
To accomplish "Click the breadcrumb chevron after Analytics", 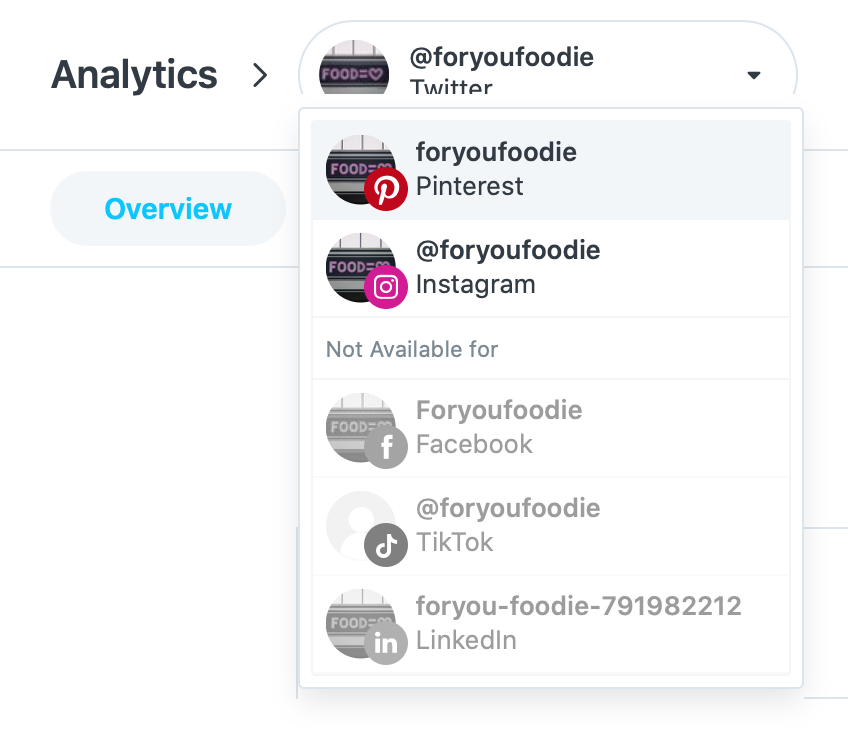I will click(x=260, y=75).
